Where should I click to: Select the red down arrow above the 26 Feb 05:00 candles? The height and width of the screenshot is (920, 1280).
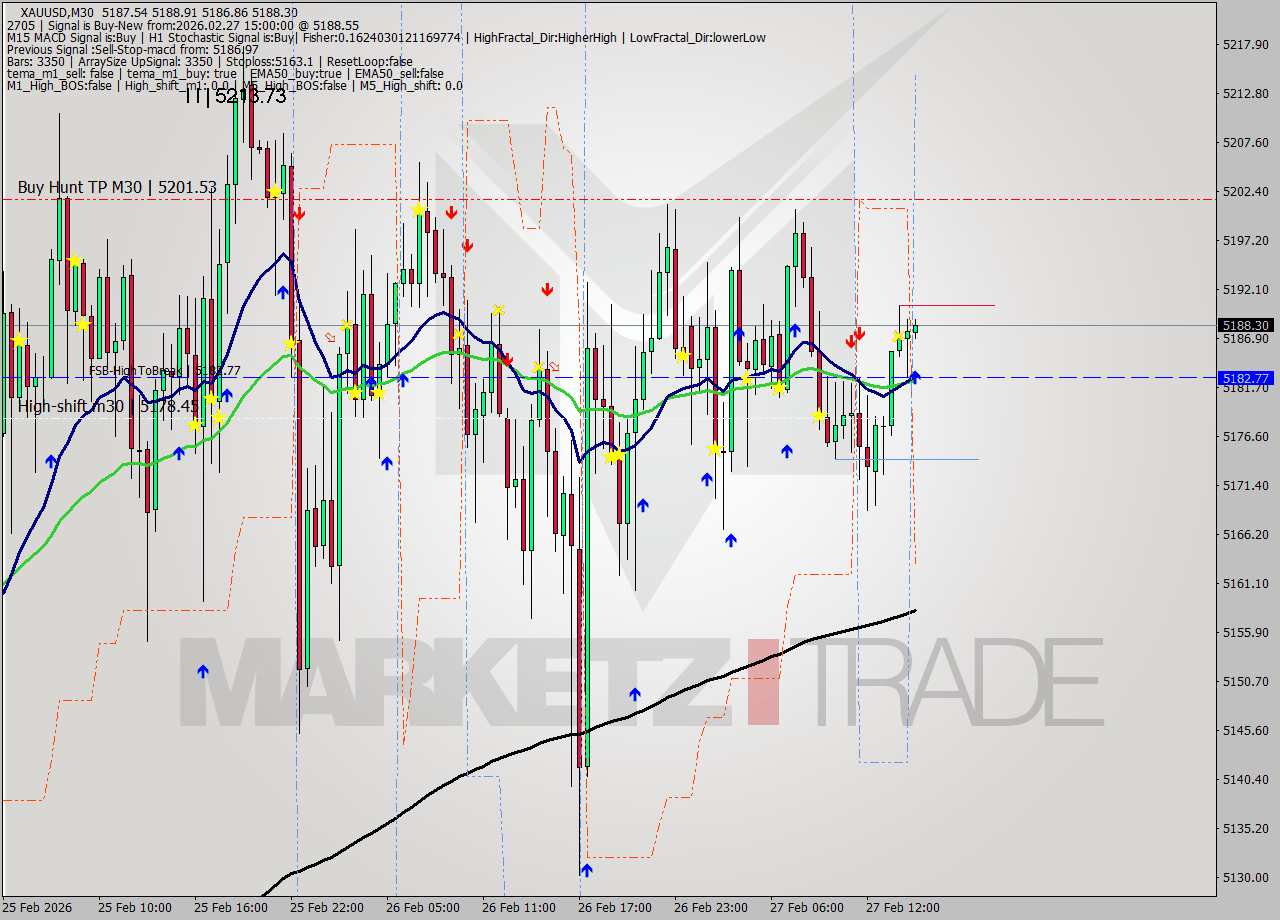[x=451, y=213]
